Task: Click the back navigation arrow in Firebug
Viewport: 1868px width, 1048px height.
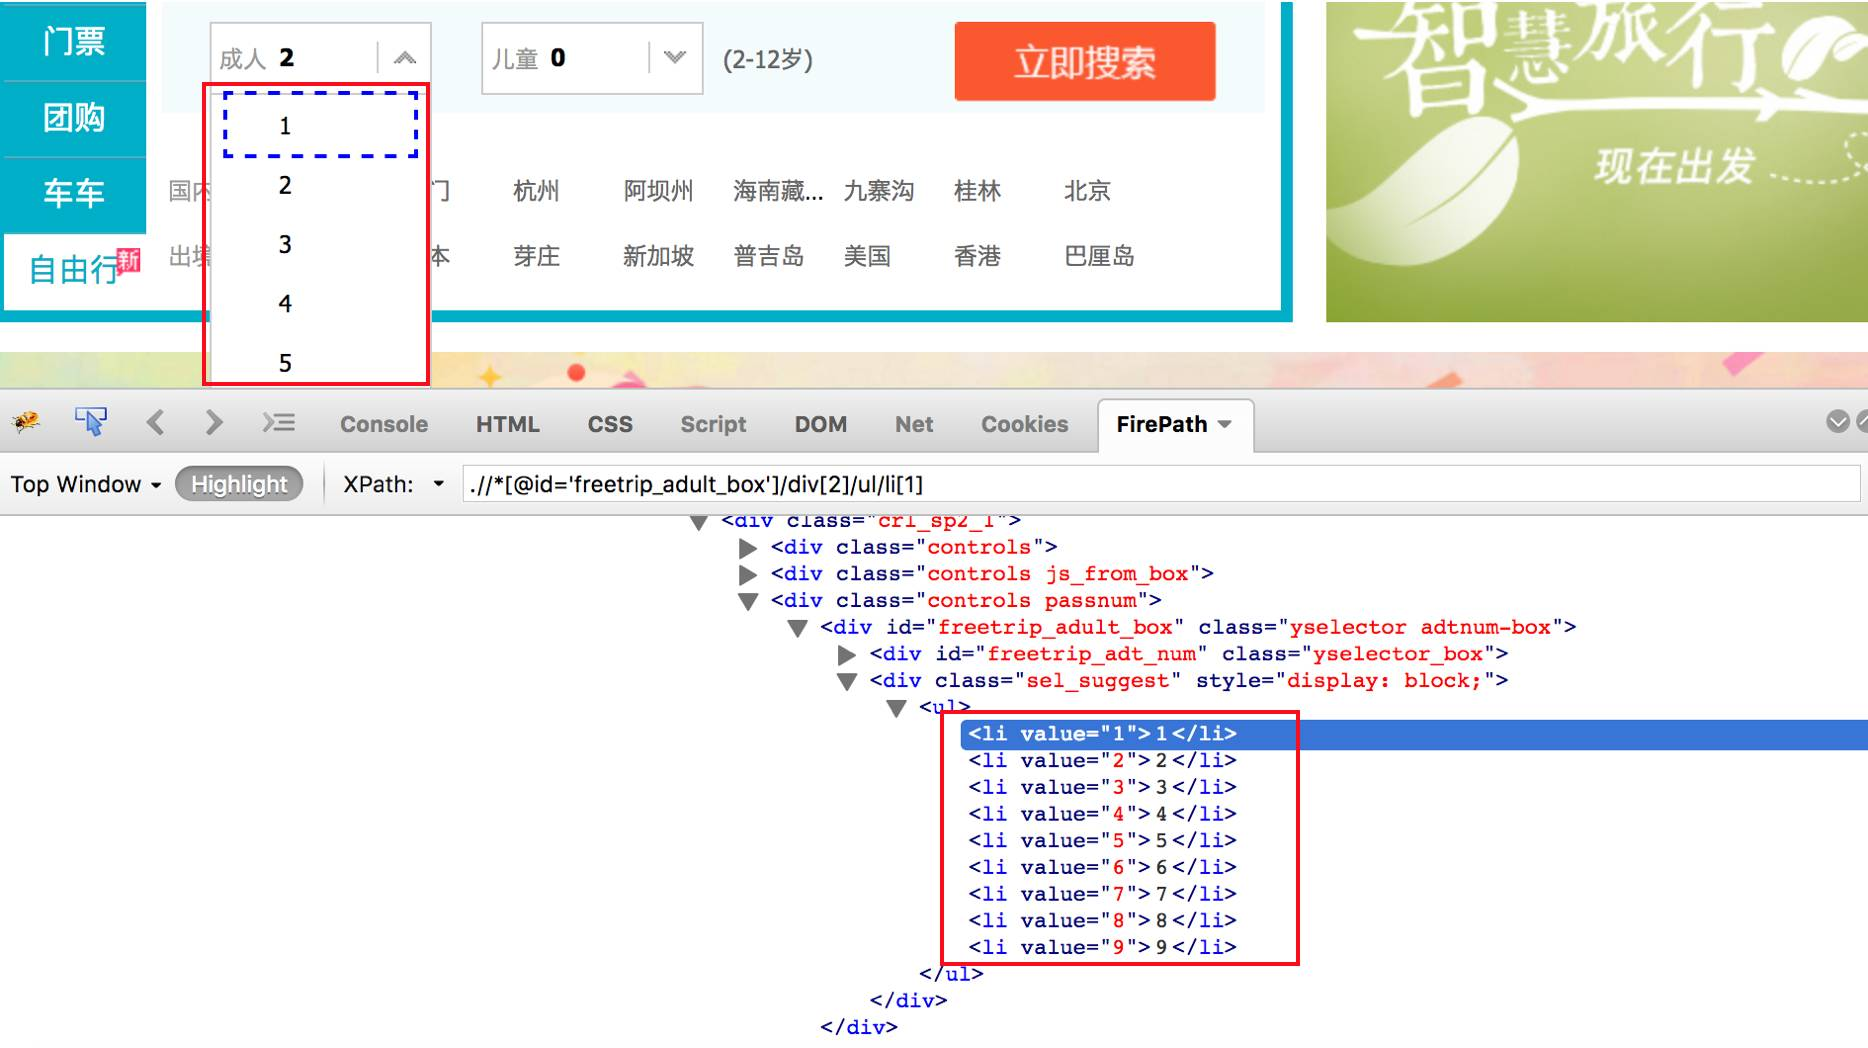Action: coord(155,422)
